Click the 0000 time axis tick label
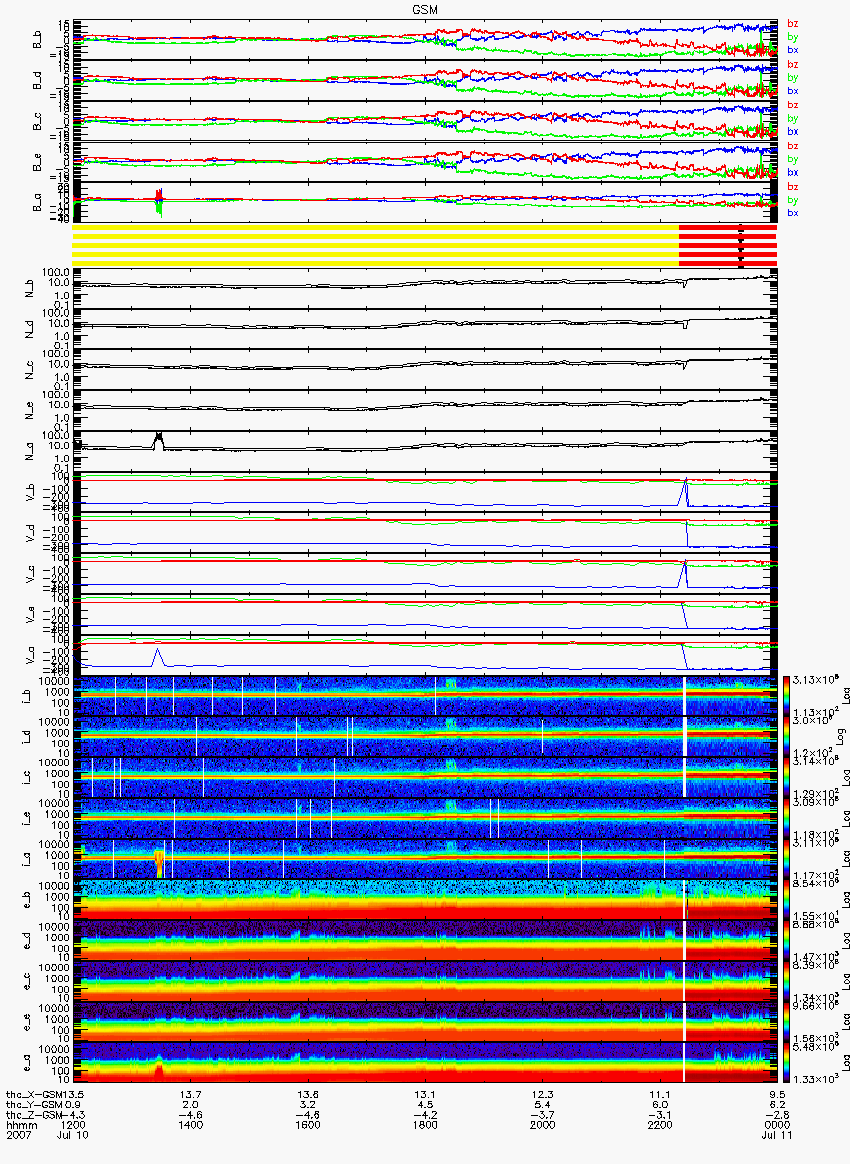The image size is (850, 1164). (777, 1125)
